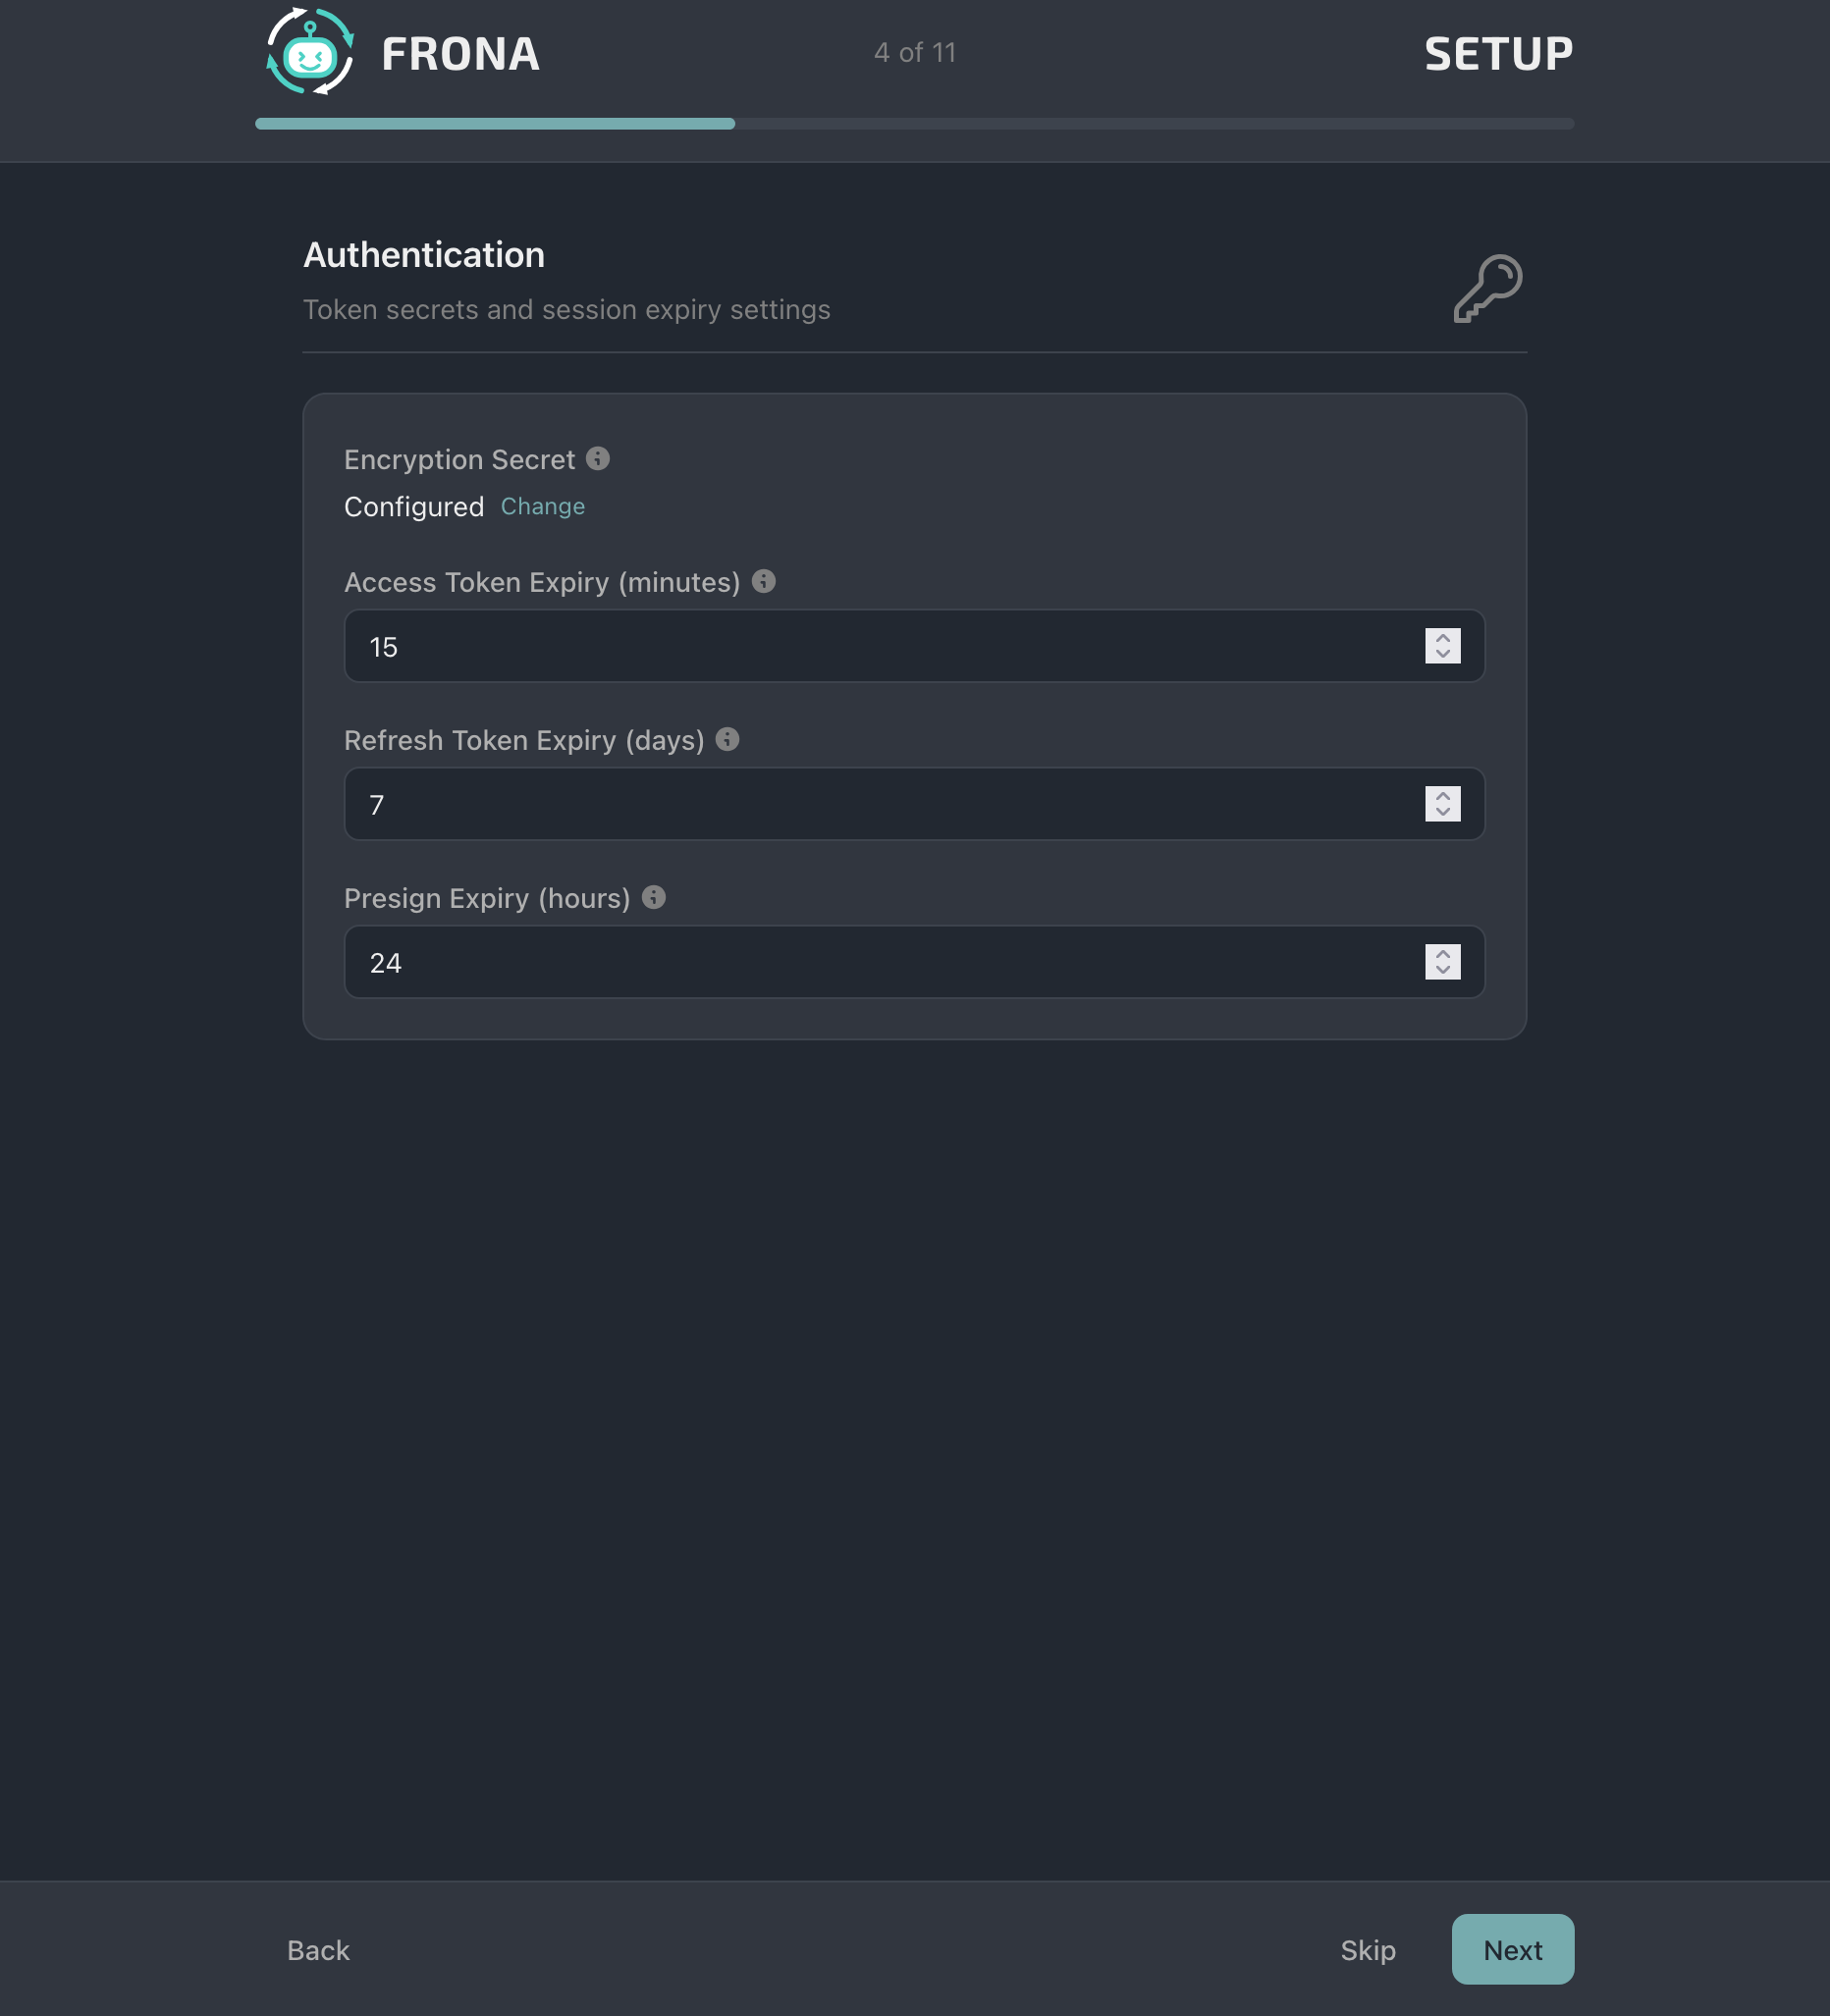The width and height of the screenshot is (1830, 2016).
Task: Click the Presign Expiry info icon
Action: (x=655, y=898)
